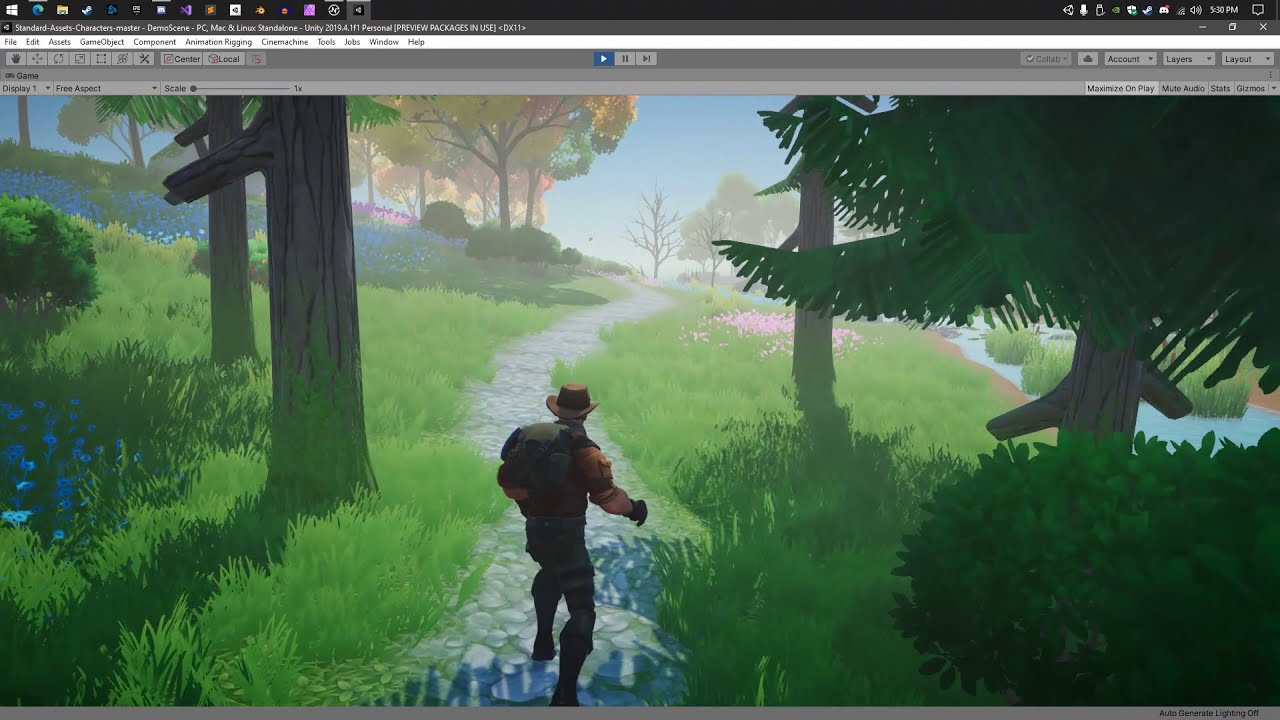Toggle Mute Audio
Viewport: 1280px width, 720px height.
point(1183,89)
